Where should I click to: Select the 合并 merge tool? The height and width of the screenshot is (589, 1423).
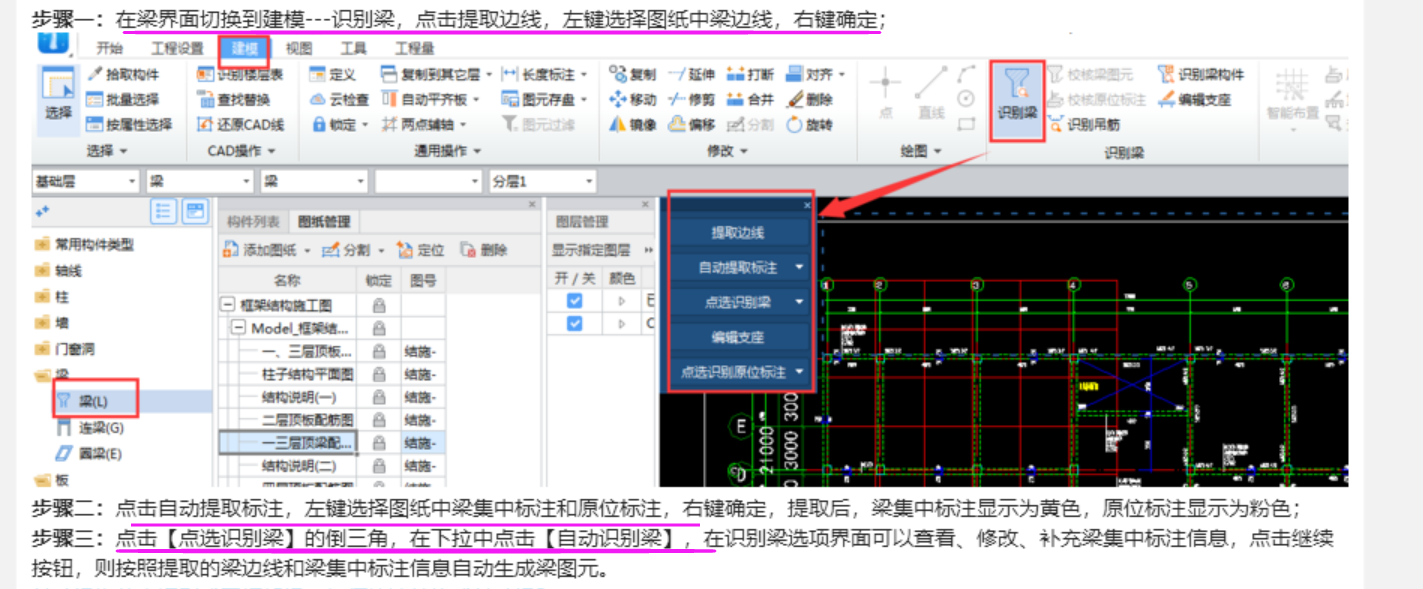point(750,99)
